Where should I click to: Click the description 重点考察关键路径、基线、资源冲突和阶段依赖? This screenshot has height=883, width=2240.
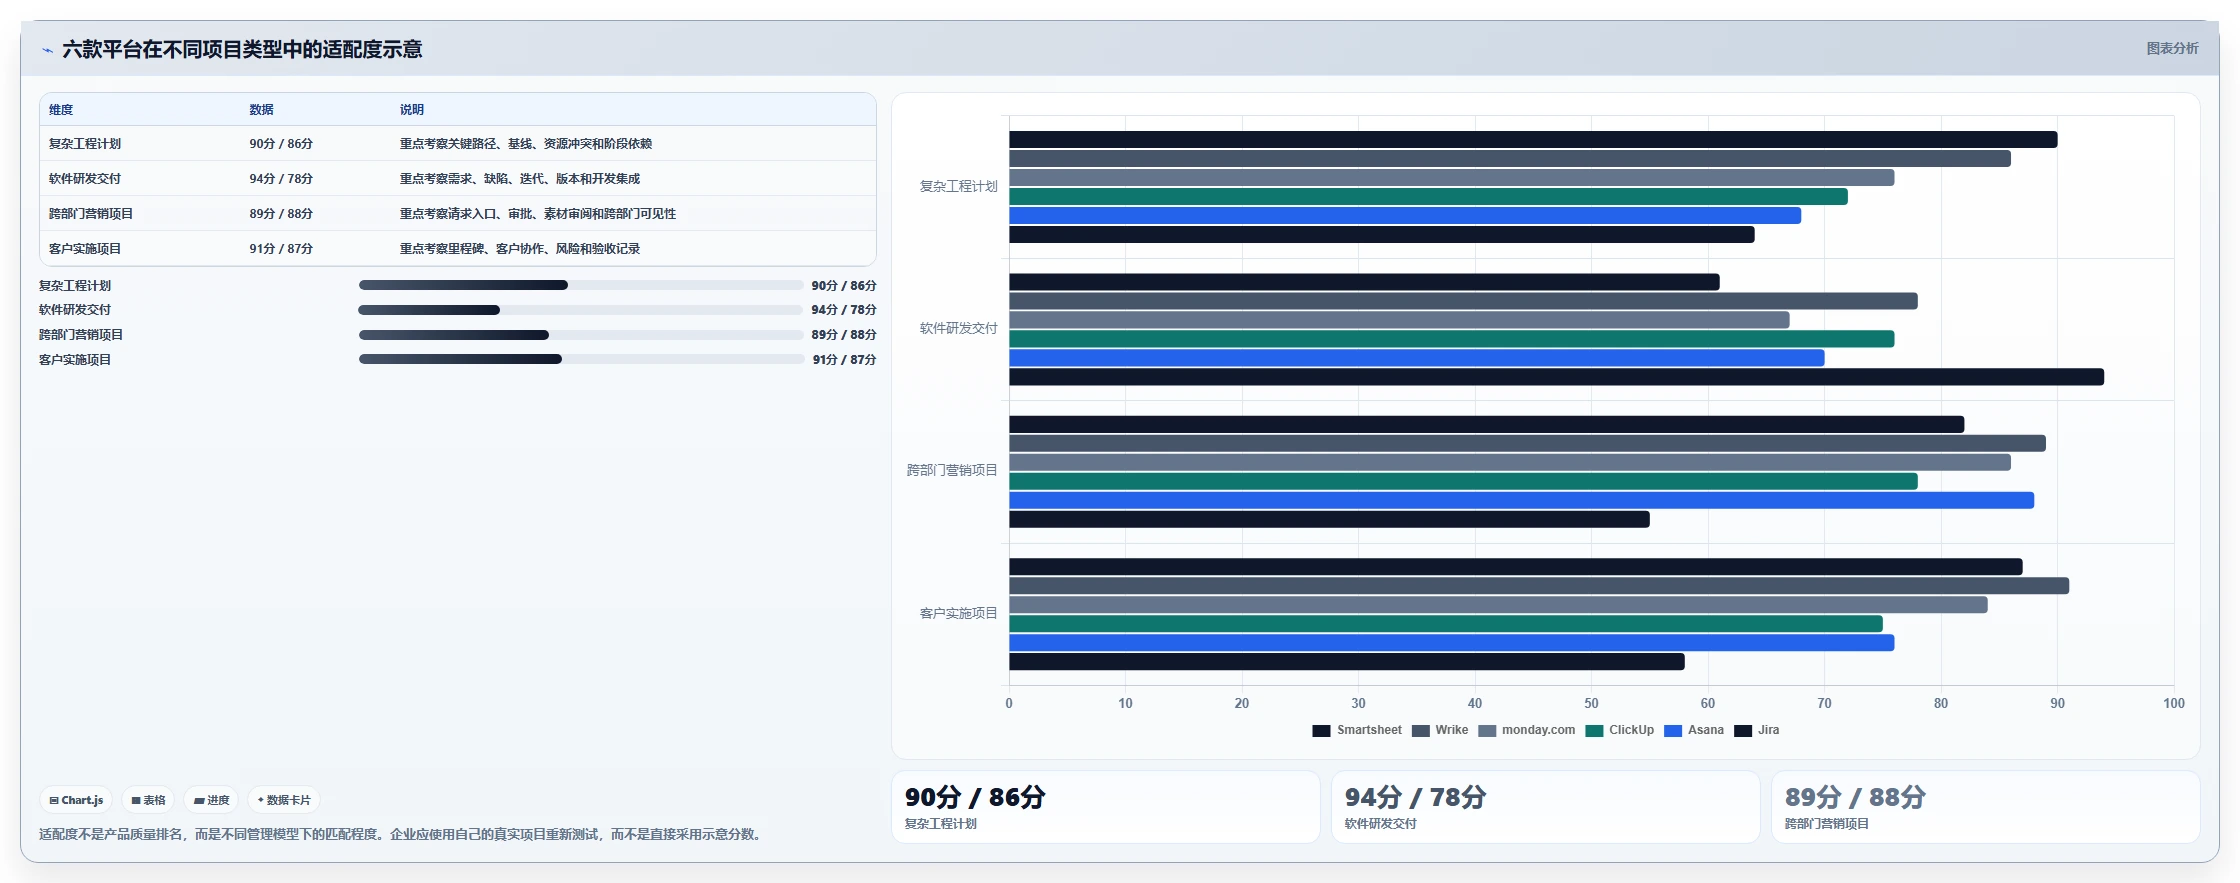526,144
